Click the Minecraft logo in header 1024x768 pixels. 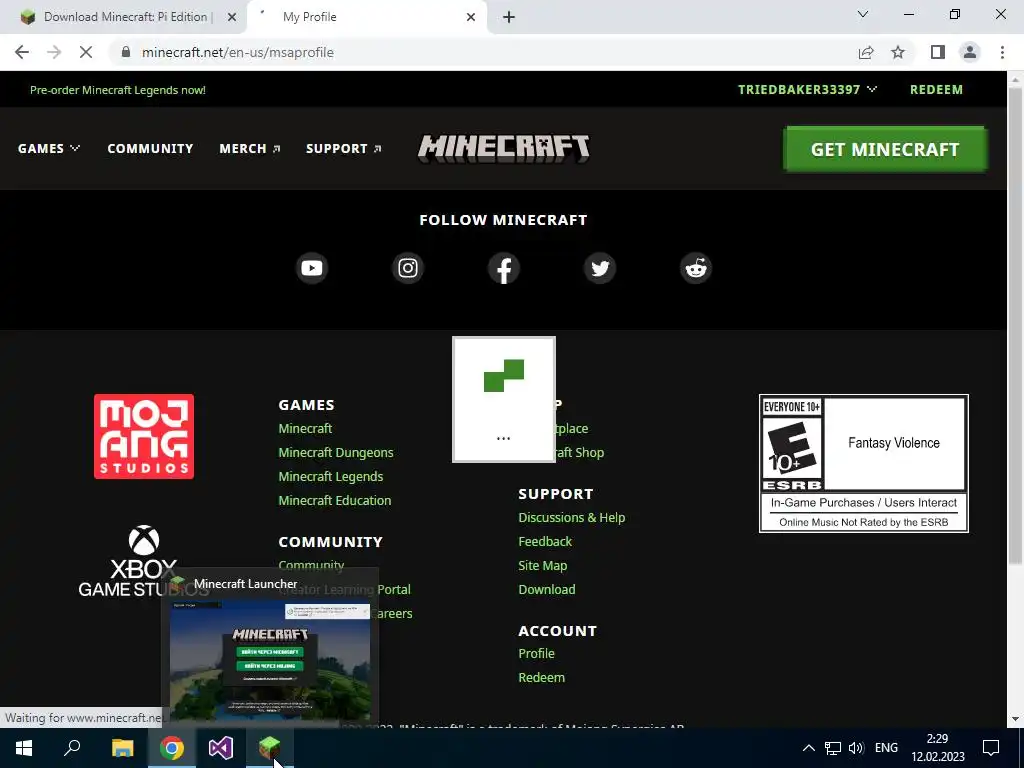pos(504,148)
